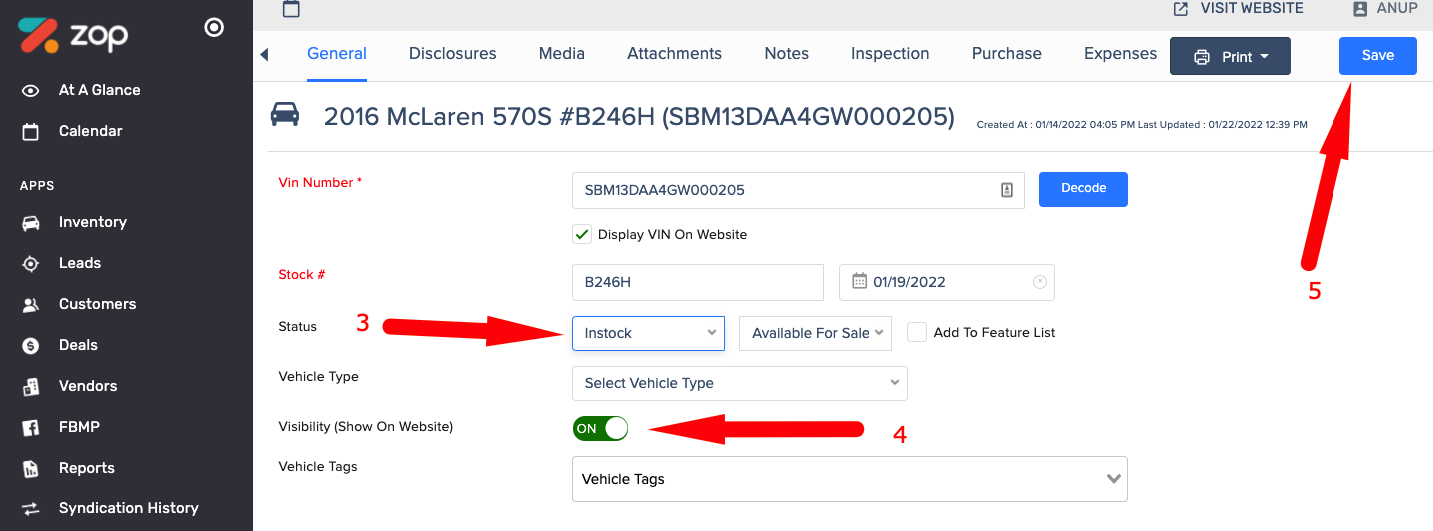Click the Leads target icon
Image resolution: width=1433 pixels, height=531 pixels.
point(31,263)
